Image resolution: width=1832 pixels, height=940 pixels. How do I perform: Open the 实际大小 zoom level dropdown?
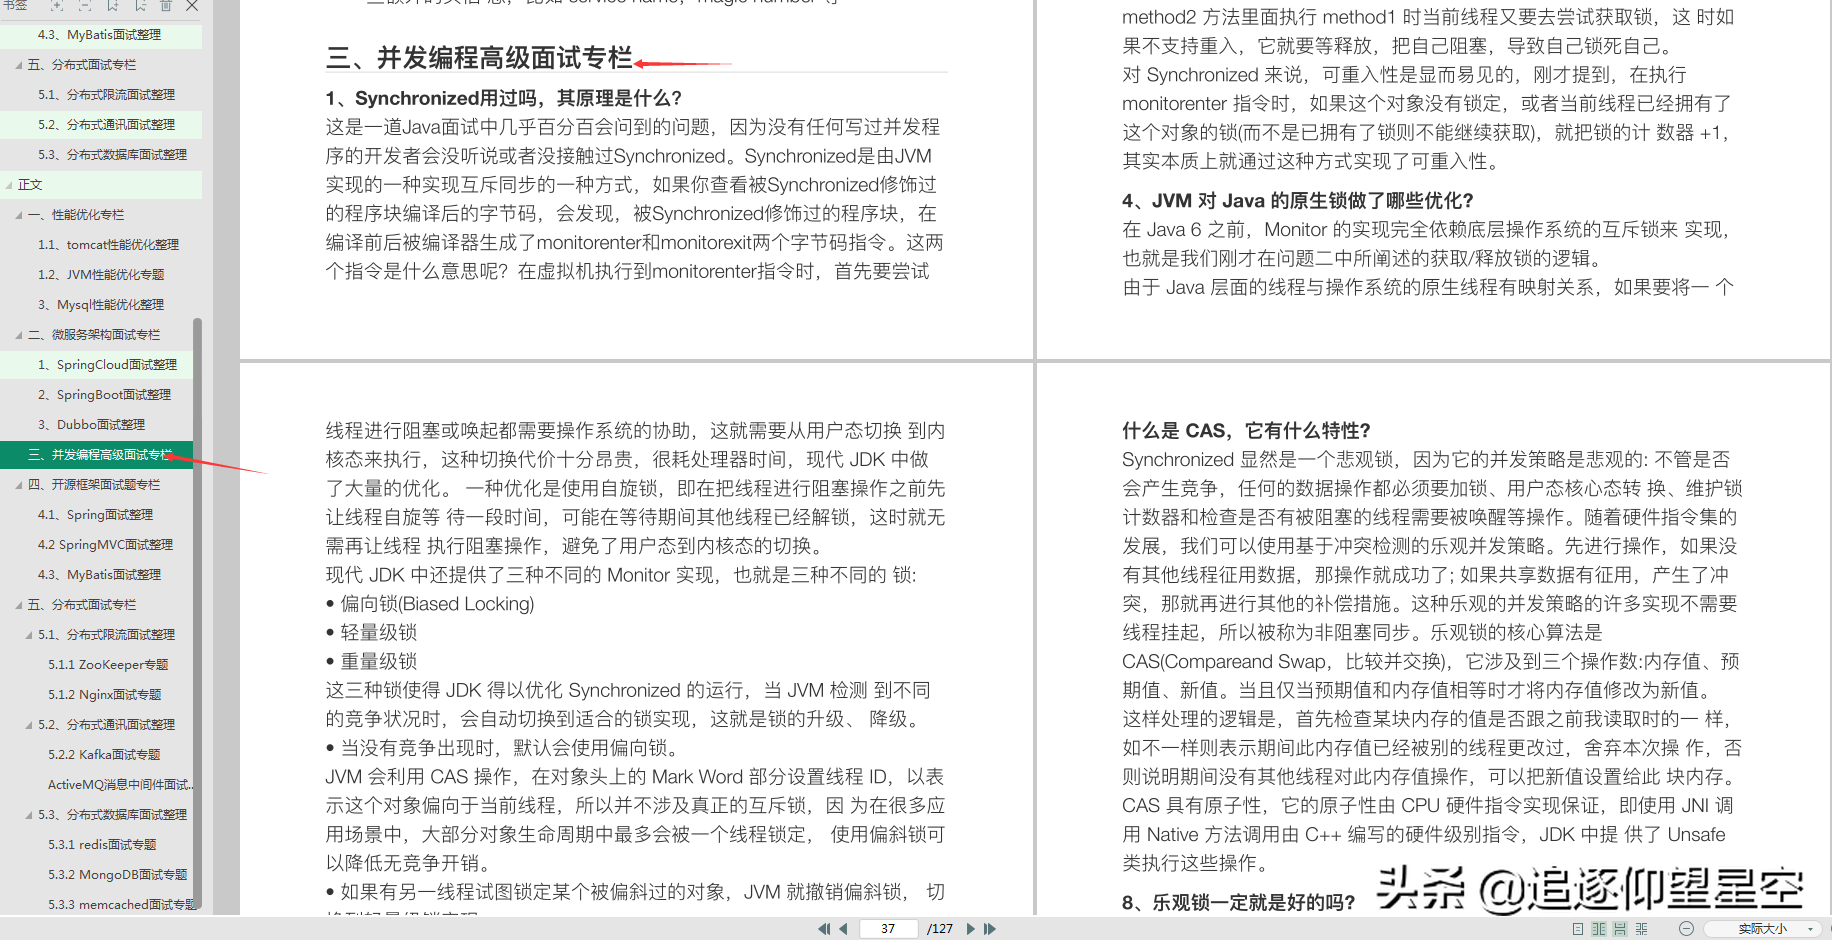1760,929
